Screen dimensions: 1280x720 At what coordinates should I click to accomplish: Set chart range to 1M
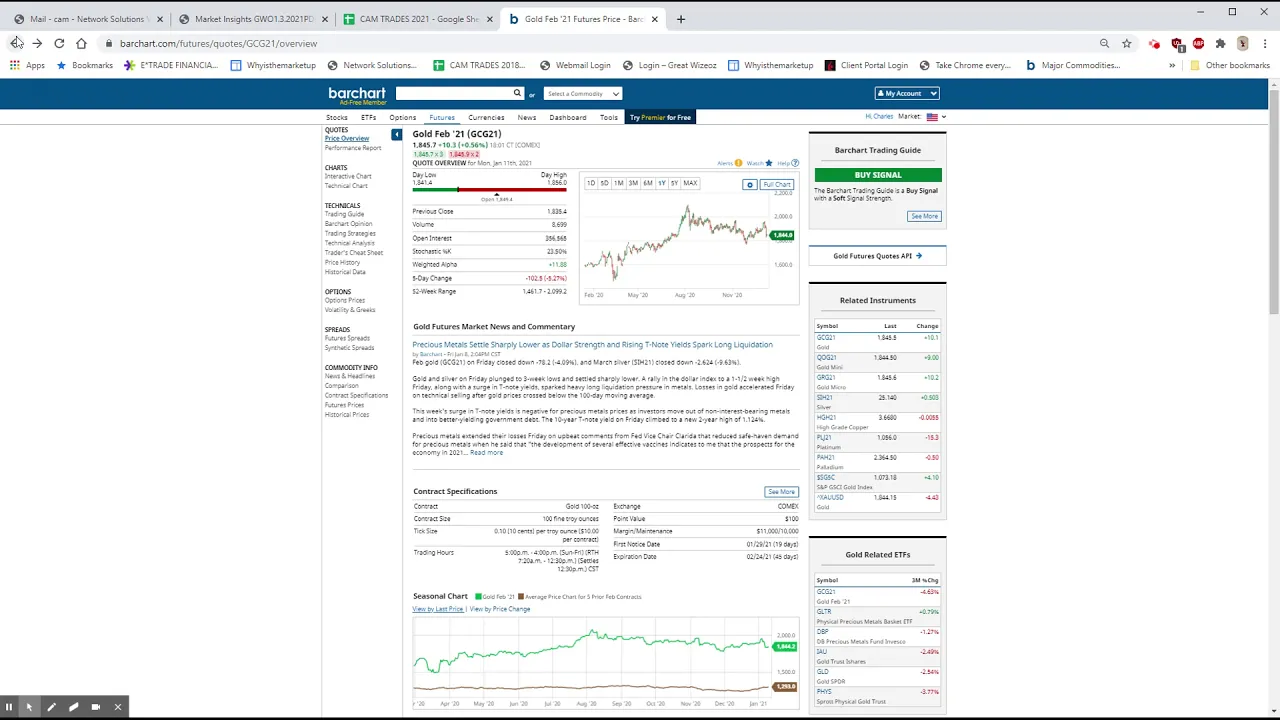[618, 183]
